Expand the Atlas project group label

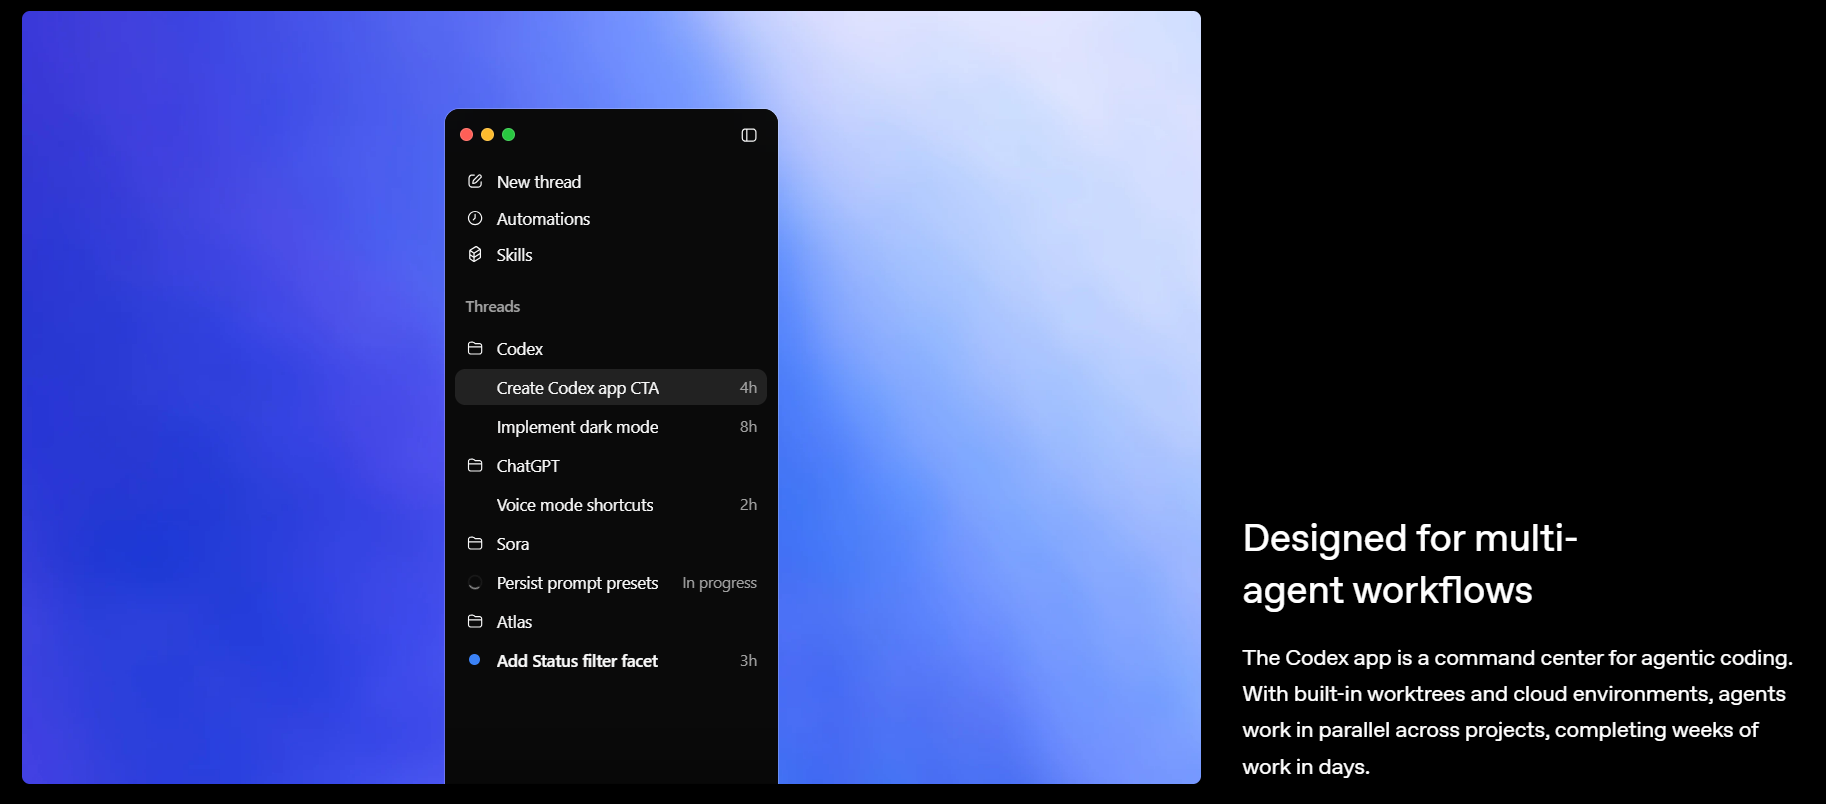514,622
